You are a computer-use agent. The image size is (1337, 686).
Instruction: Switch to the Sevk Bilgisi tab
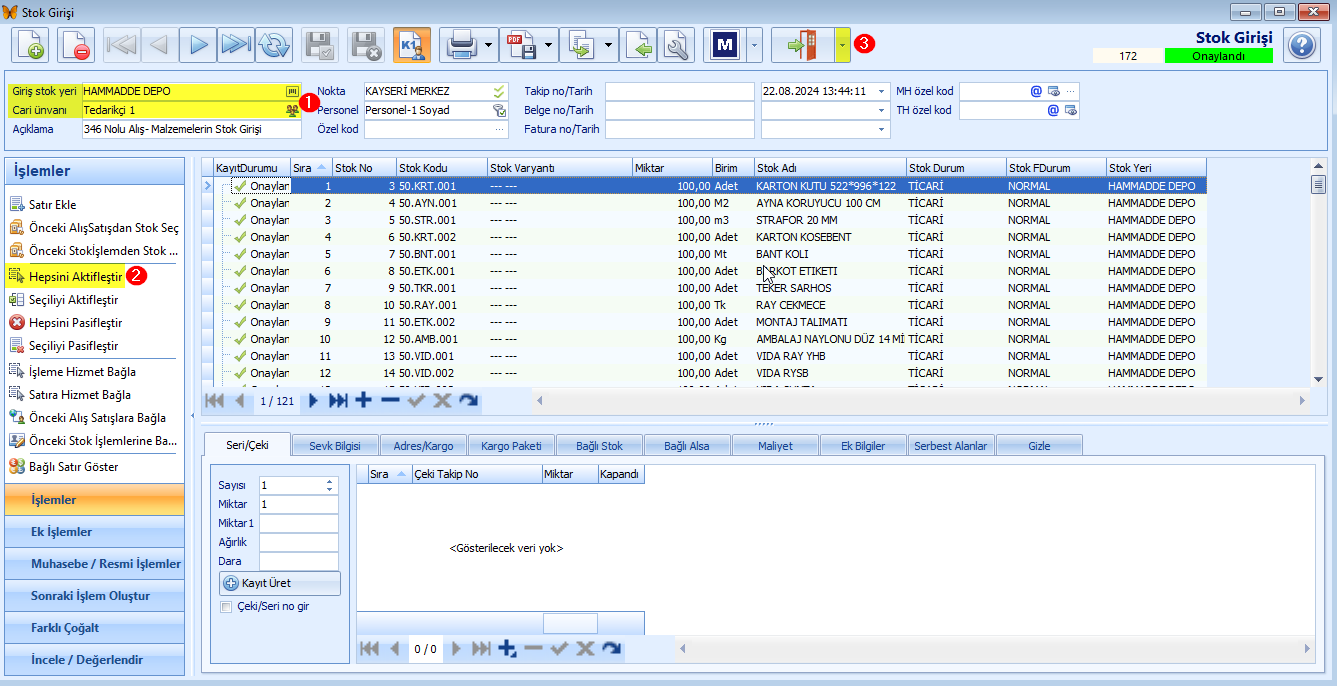[x=335, y=446]
